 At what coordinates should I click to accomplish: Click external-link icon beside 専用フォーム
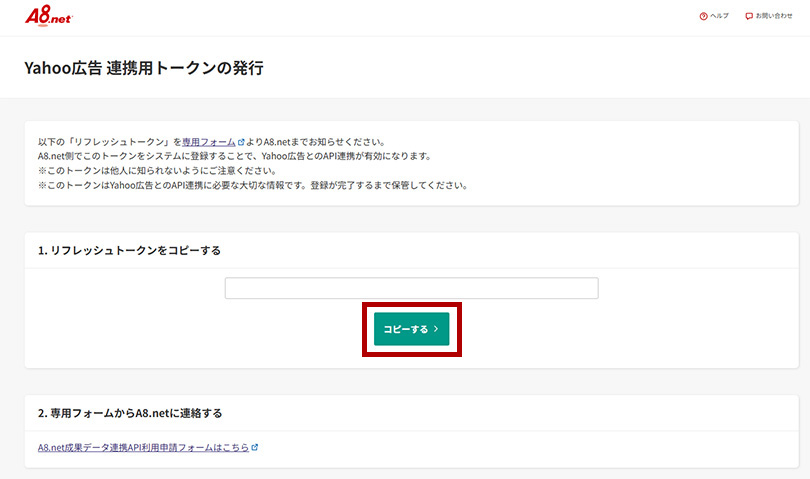tap(241, 142)
